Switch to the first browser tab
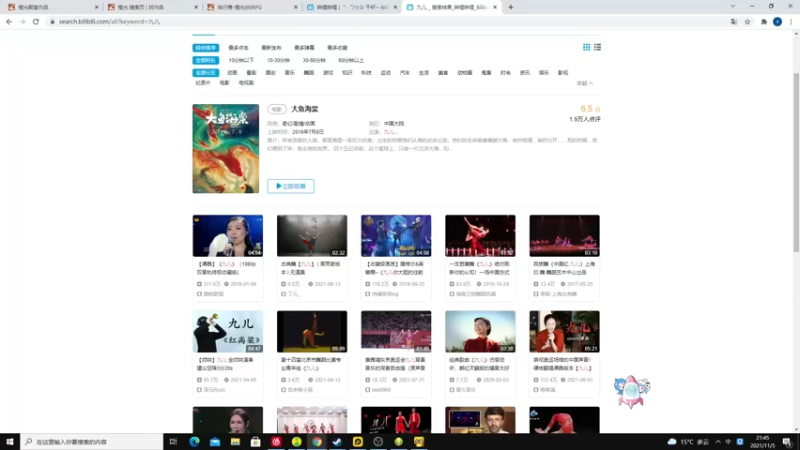800x450 pixels. point(51,7)
